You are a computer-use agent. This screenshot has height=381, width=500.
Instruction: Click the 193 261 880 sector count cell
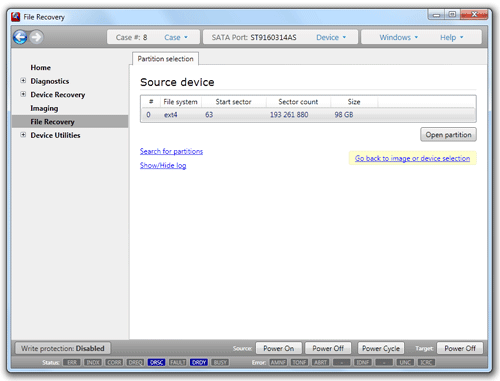coord(289,115)
